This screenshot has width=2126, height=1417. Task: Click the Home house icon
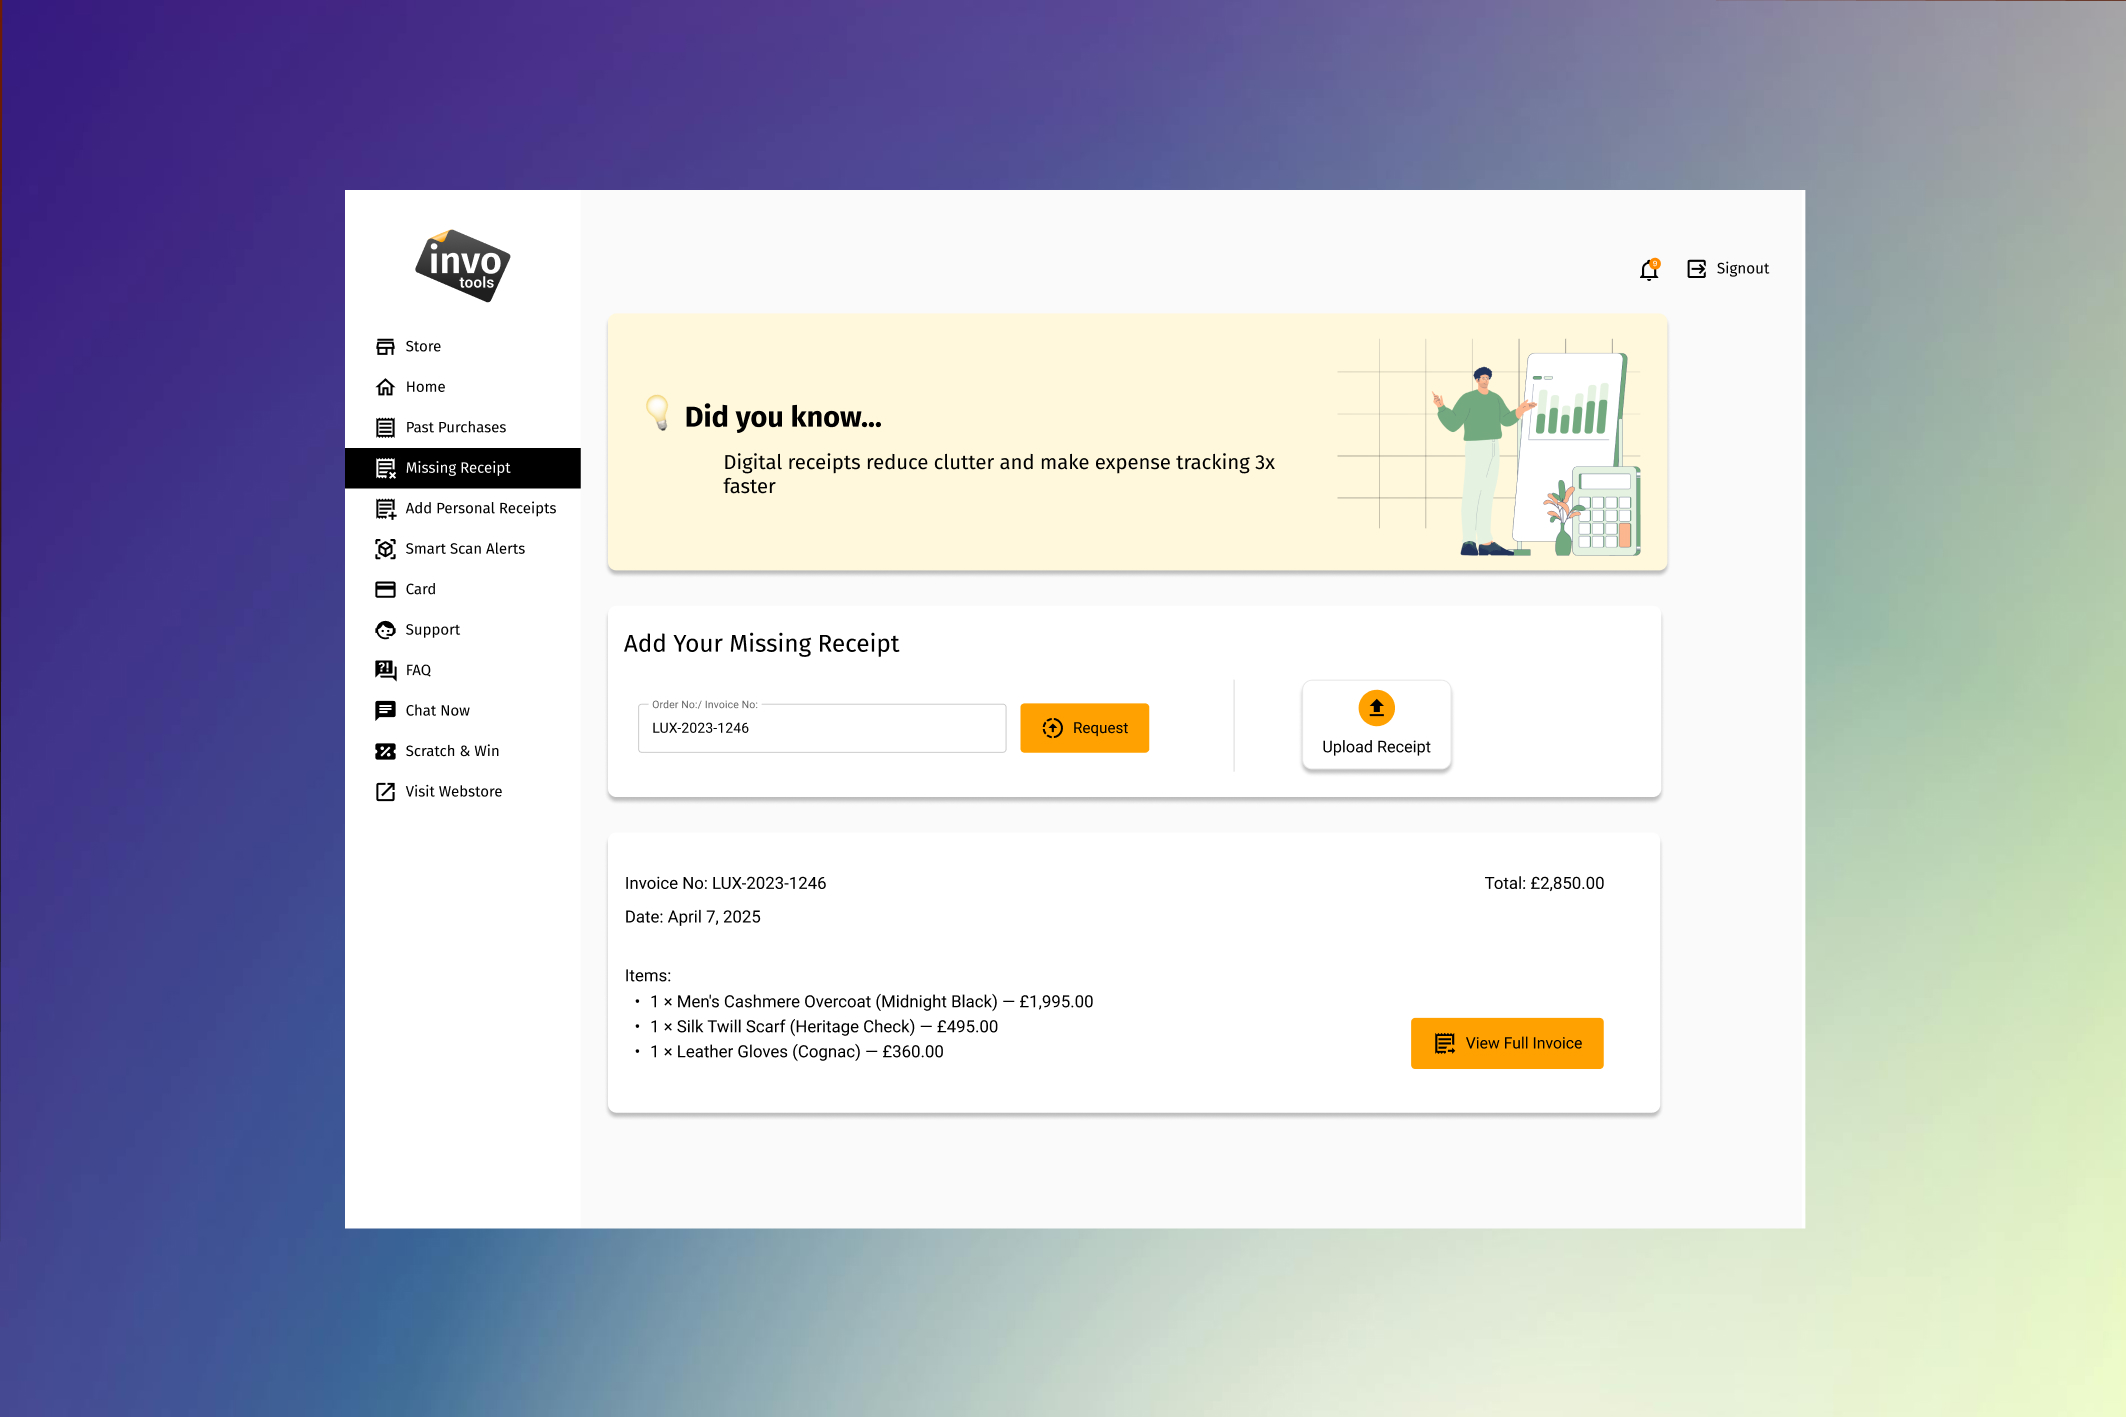pos(385,387)
